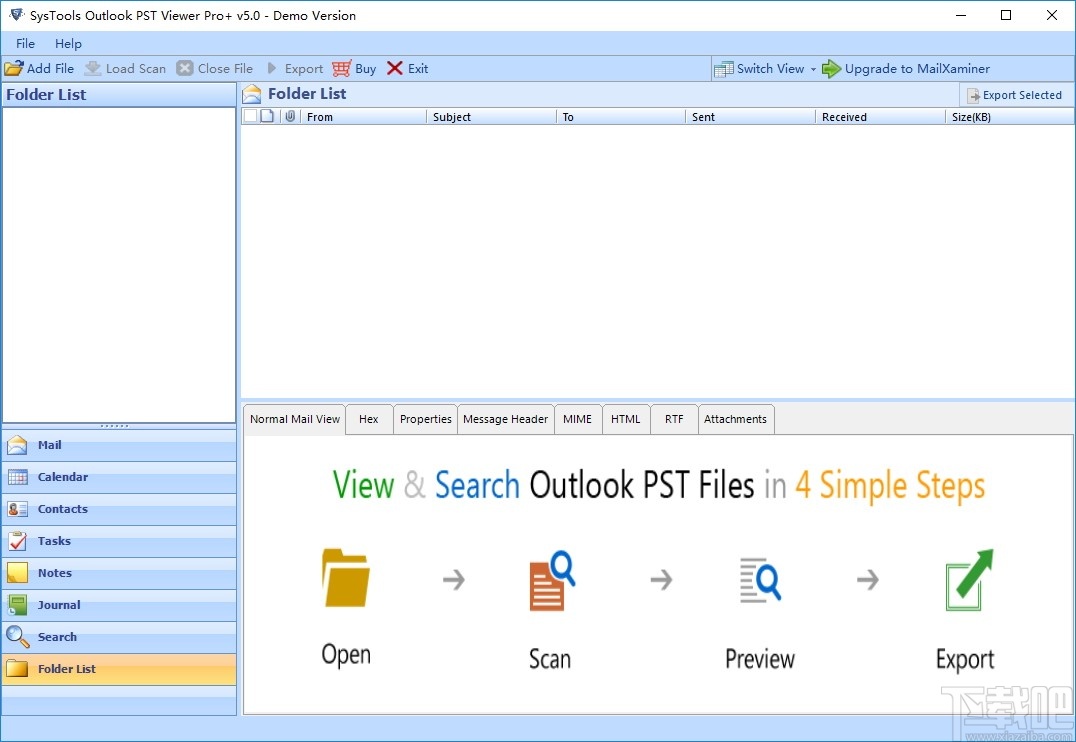Switch to the Hex tab
Image resolution: width=1076 pixels, height=742 pixels.
[368, 419]
